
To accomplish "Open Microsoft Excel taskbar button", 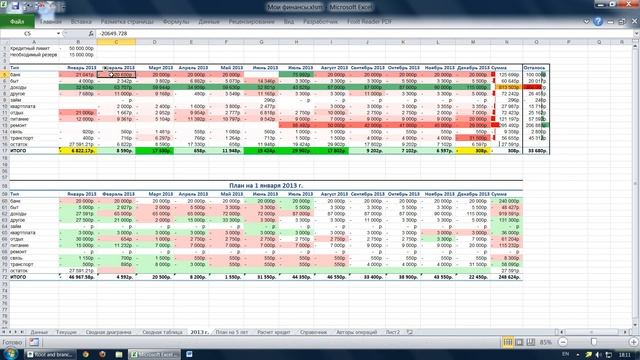I will coord(154,354).
